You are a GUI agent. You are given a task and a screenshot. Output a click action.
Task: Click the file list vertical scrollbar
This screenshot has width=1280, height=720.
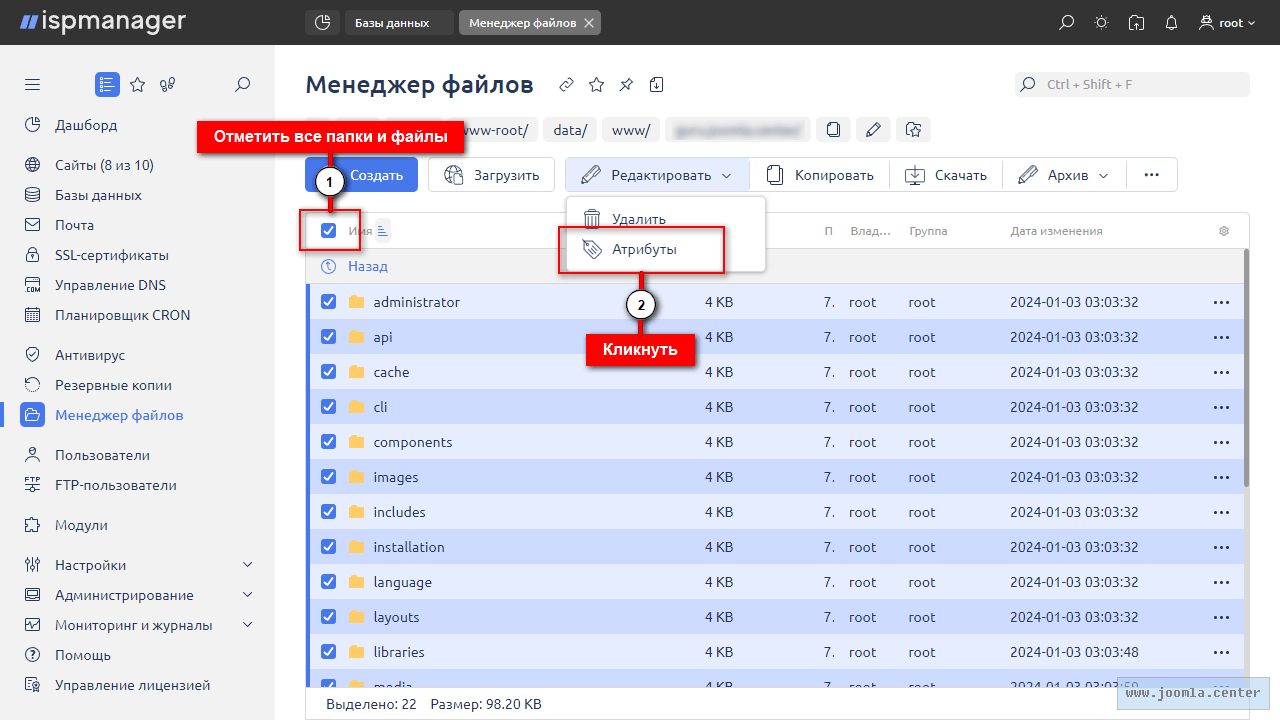1245,370
